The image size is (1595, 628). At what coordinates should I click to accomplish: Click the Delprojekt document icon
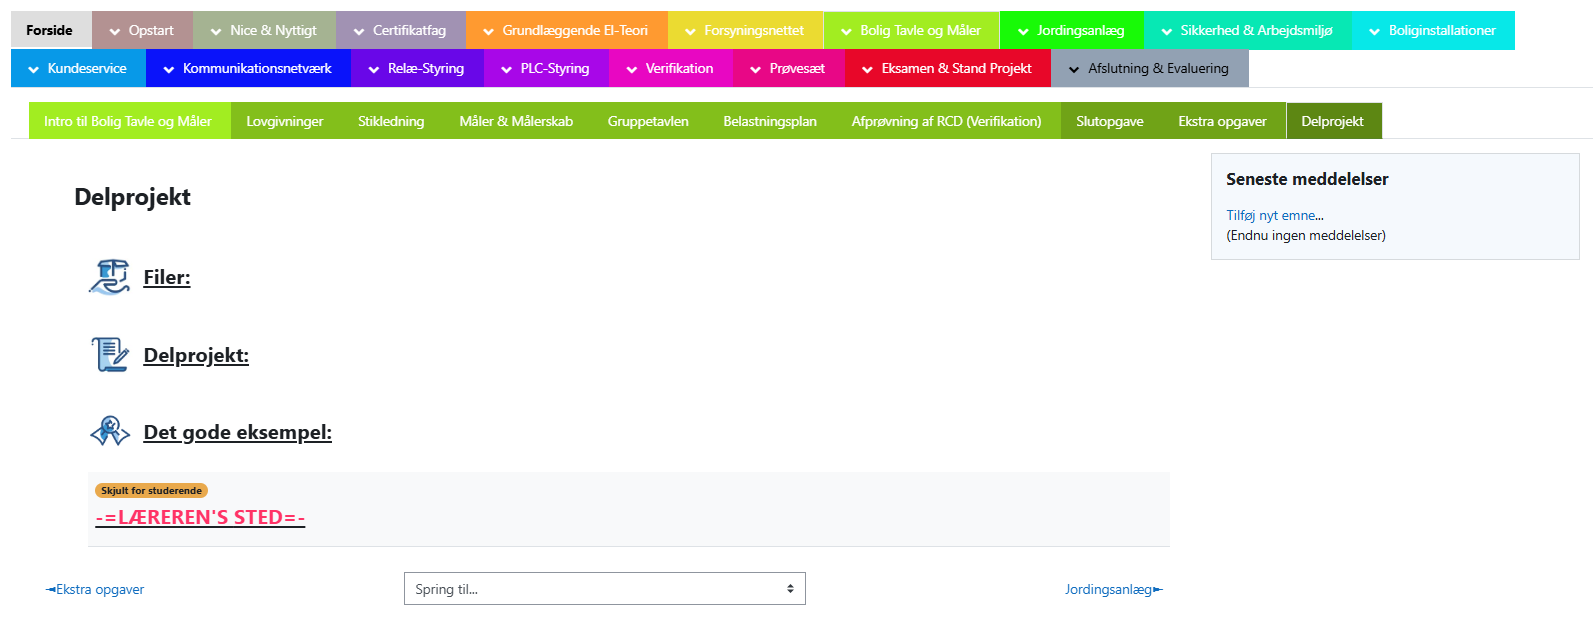pos(109,355)
